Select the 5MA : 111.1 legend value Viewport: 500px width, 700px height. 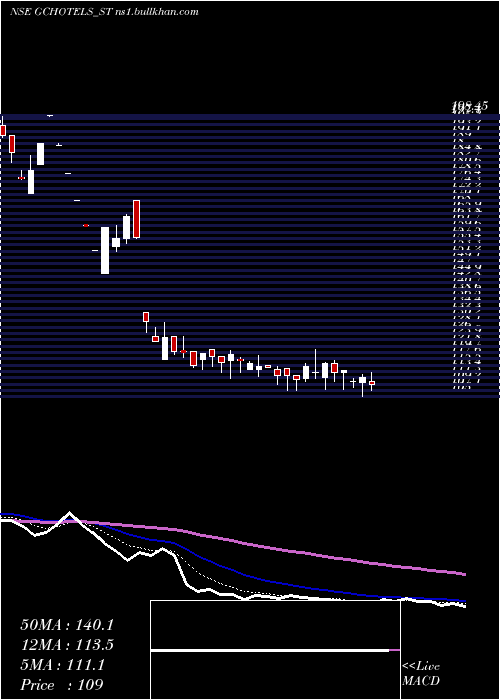point(62,665)
